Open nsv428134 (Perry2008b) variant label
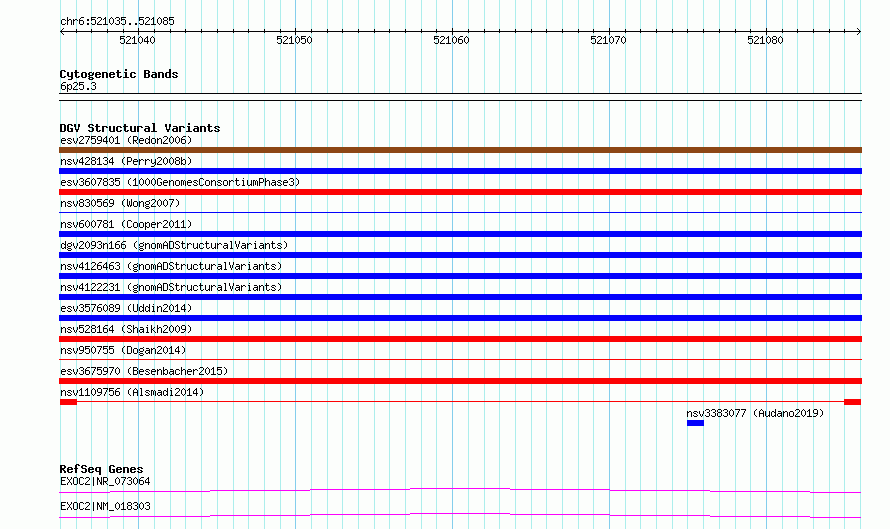Viewport: 890px width, 529px height. (x=126, y=161)
